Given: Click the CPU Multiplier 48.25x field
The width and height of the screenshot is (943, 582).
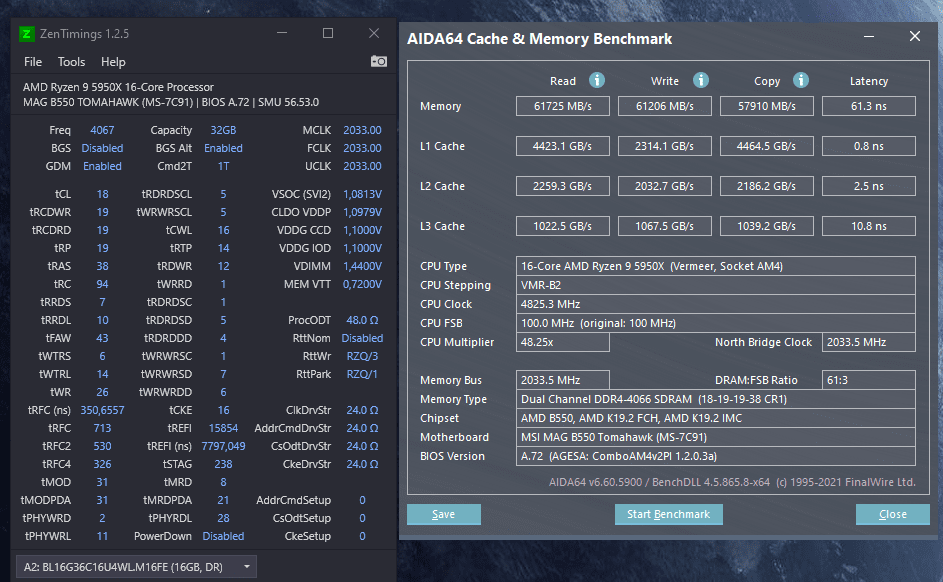Looking at the screenshot, I should point(562,342).
